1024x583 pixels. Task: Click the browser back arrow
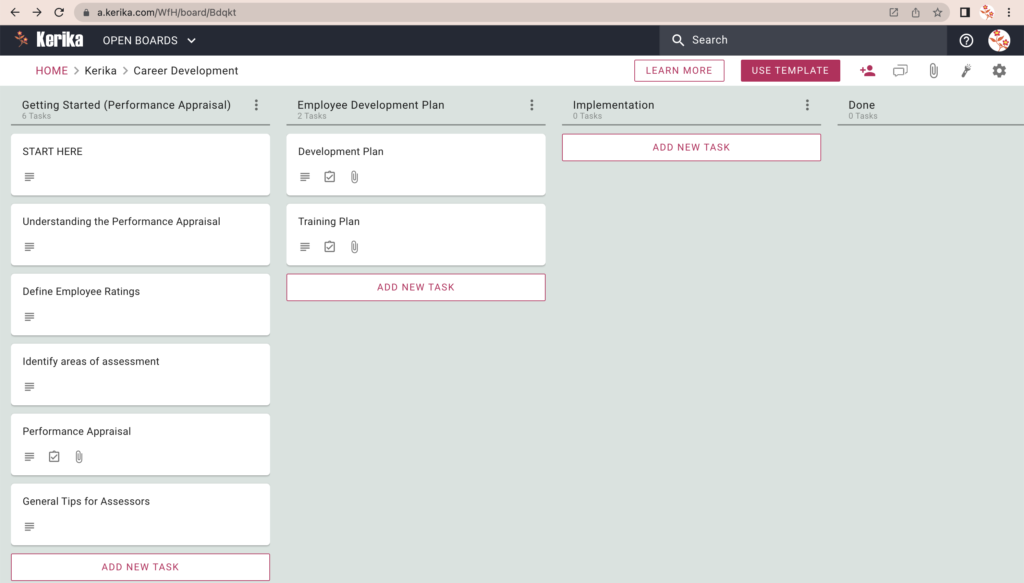(x=15, y=12)
